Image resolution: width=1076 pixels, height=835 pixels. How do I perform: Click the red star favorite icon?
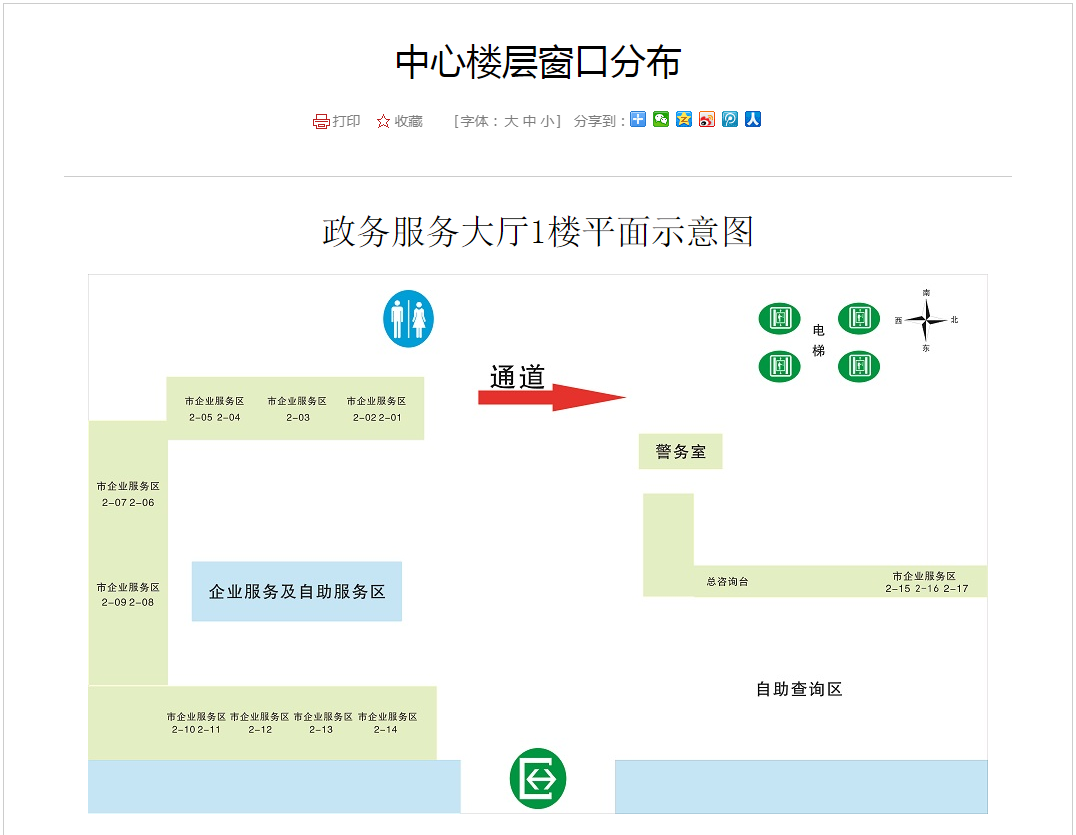(x=383, y=121)
